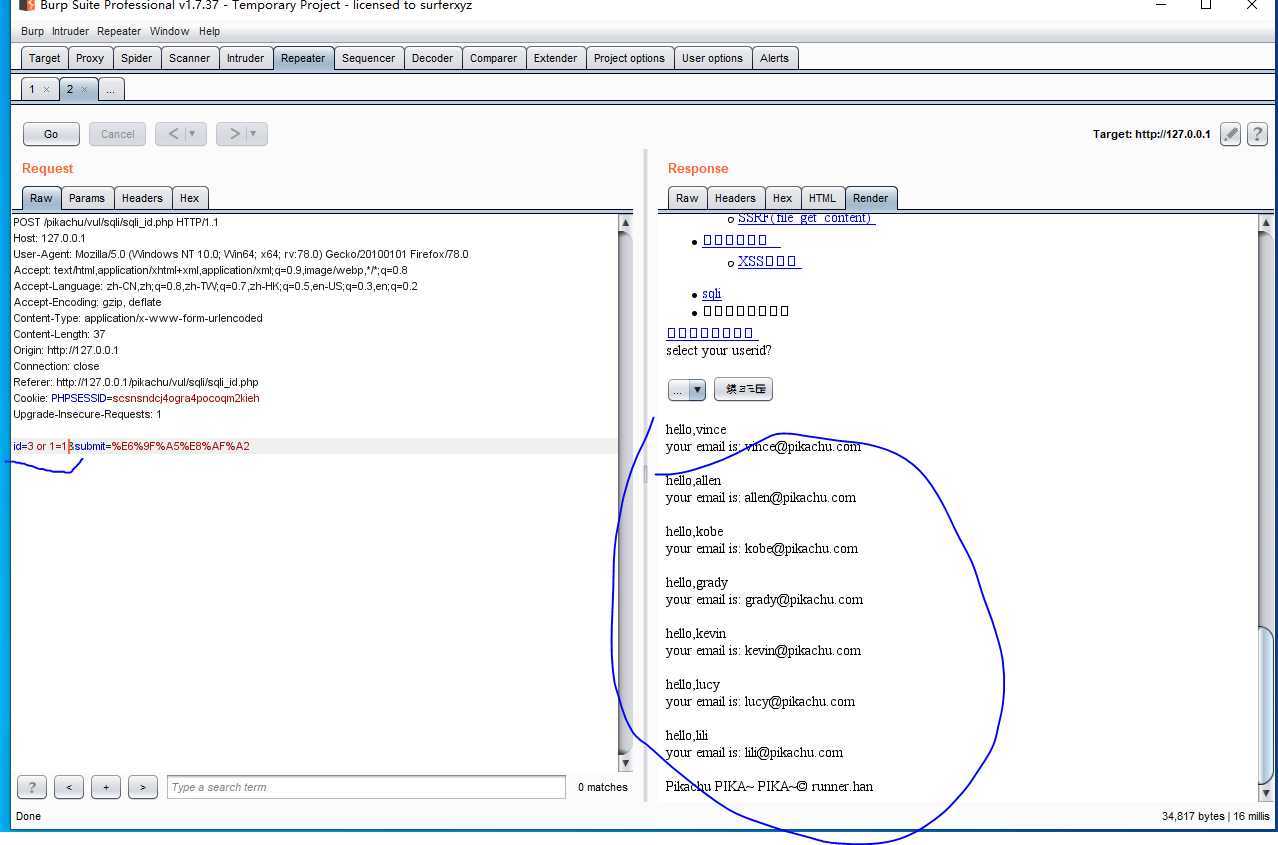Open the forward history dropdown arrow

point(254,134)
